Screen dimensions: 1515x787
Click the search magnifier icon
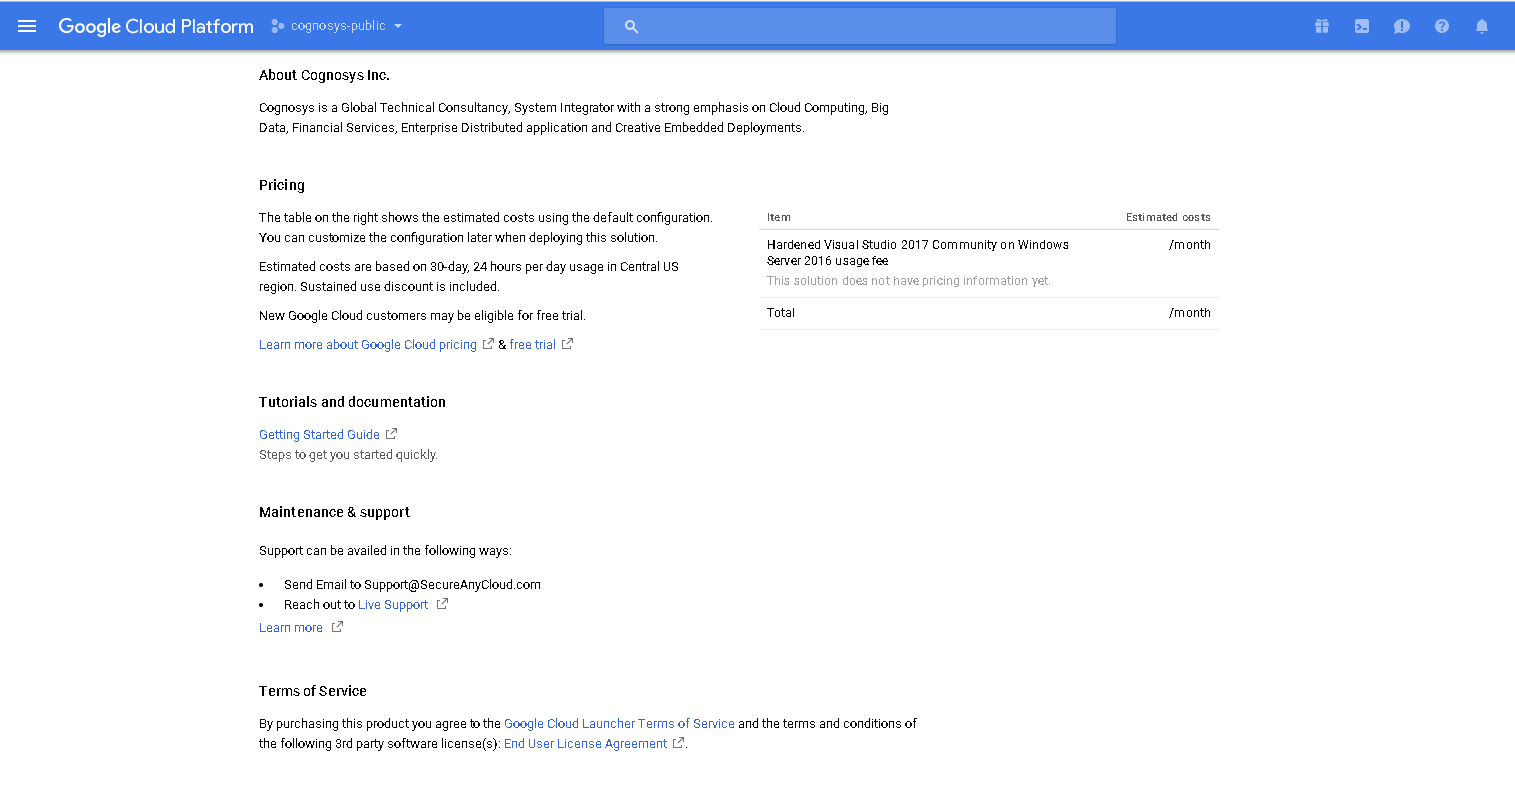(631, 27)
